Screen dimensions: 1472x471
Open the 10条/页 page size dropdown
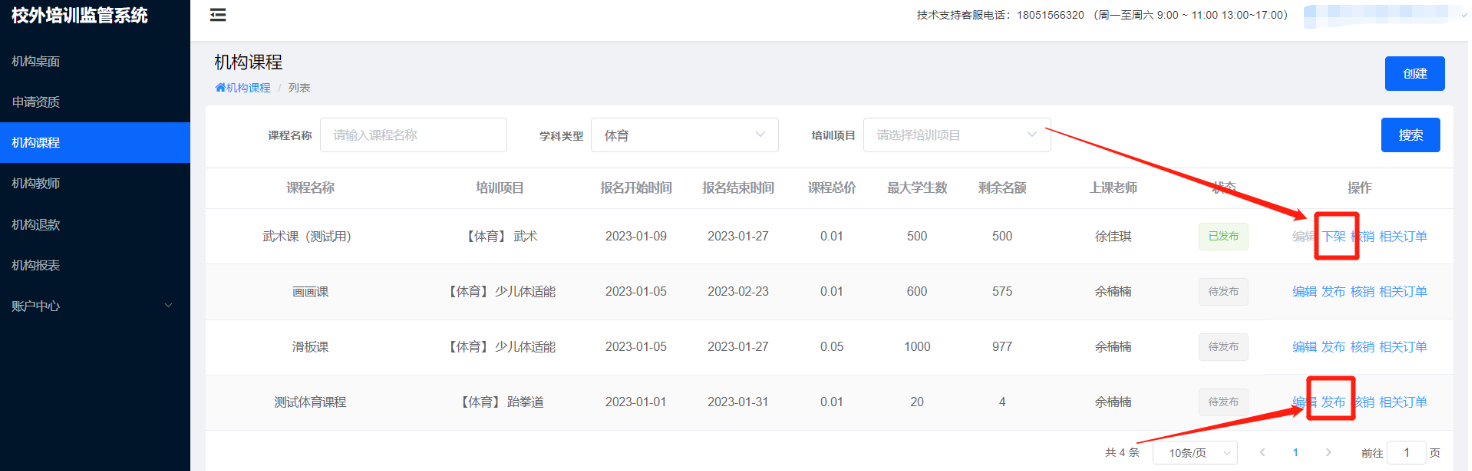pos(1194,453)
